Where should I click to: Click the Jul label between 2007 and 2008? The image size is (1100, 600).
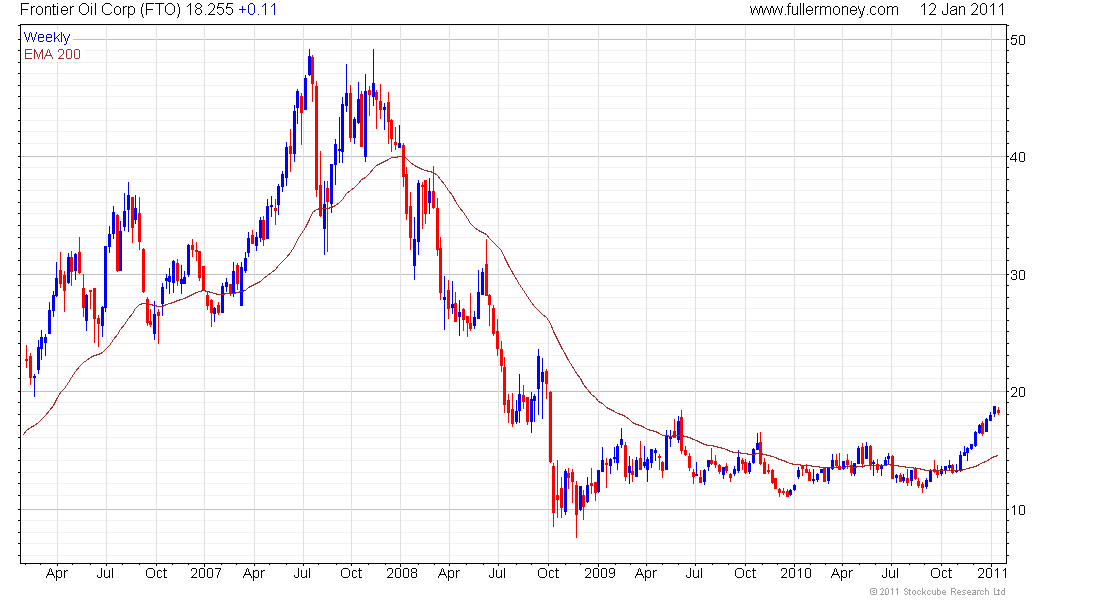tap(302, 573)
